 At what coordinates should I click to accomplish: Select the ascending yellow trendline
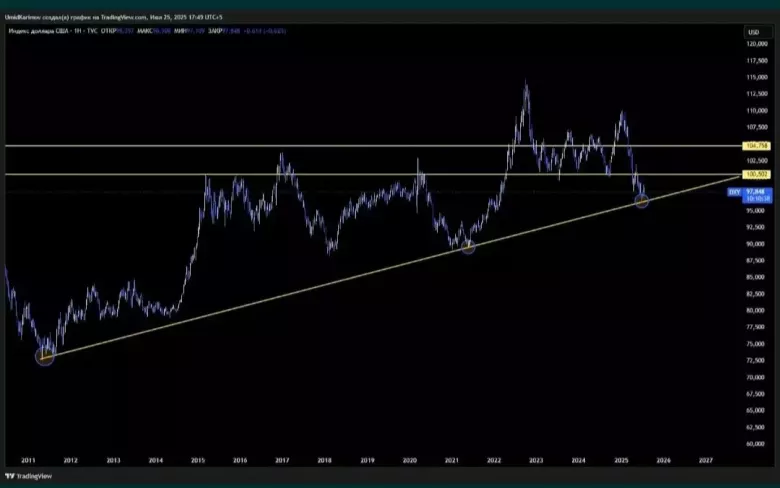click(300, 290)
